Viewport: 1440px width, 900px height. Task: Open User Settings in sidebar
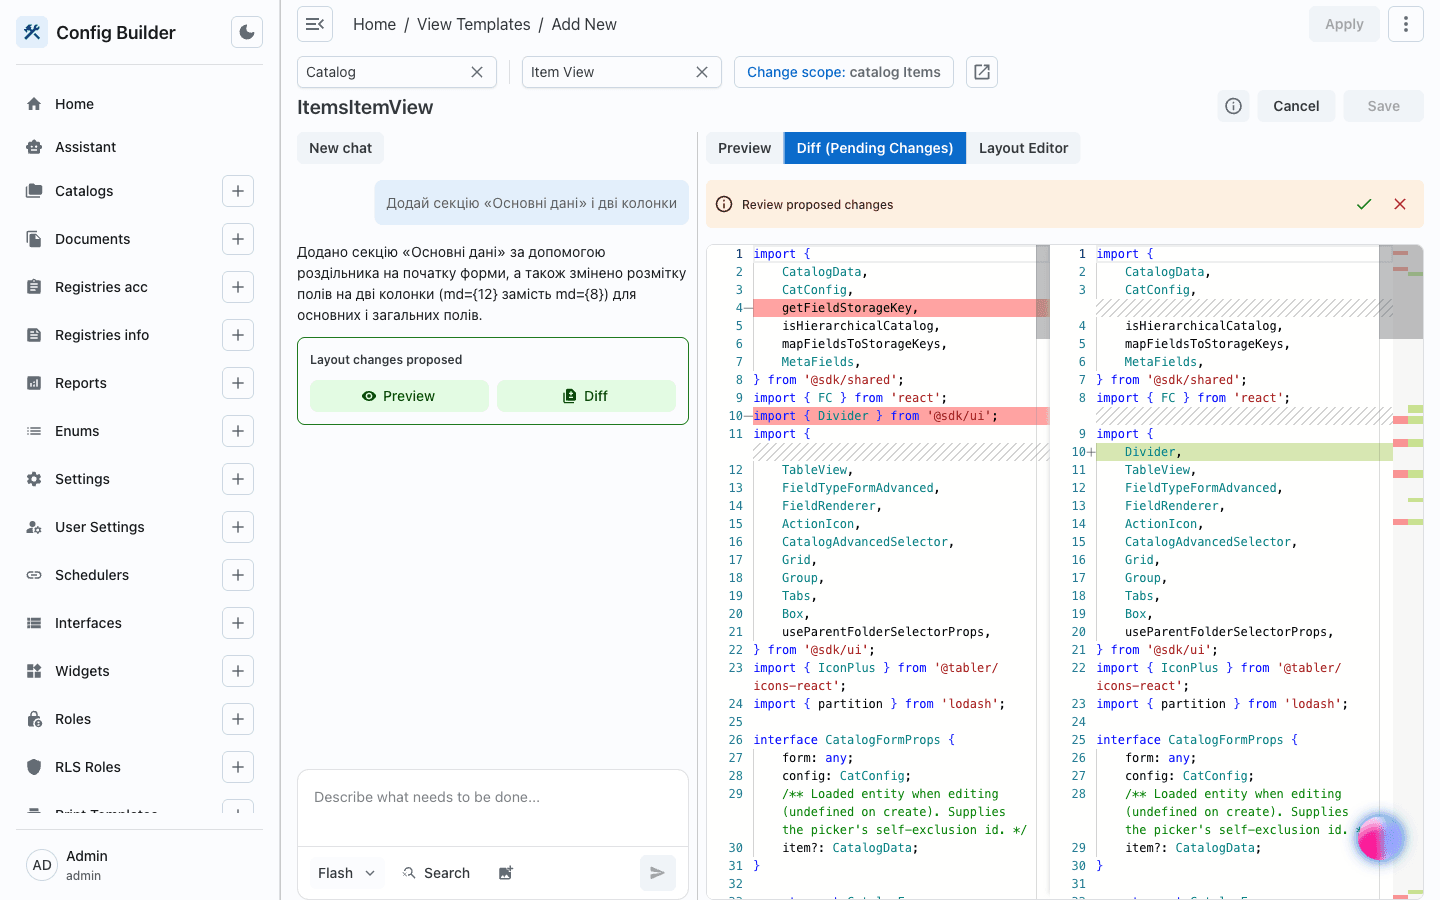tap(100, 527)
